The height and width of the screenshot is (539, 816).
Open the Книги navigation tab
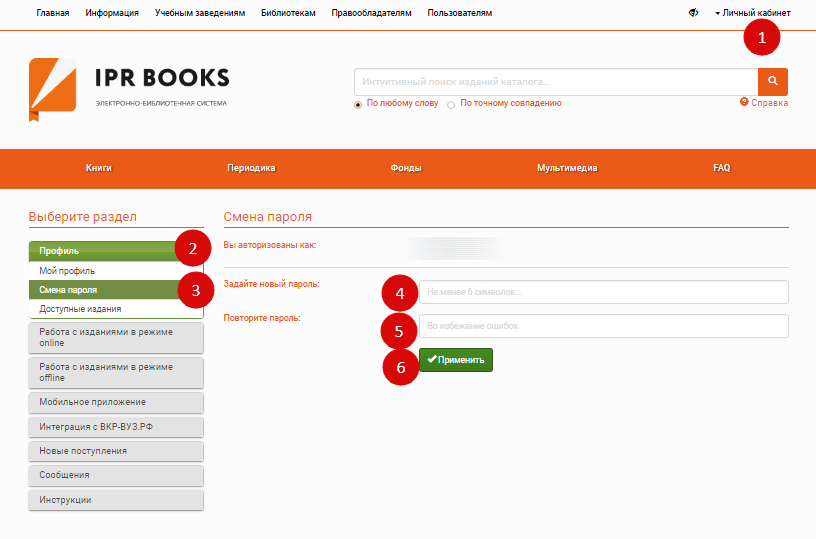pos(99,168)
